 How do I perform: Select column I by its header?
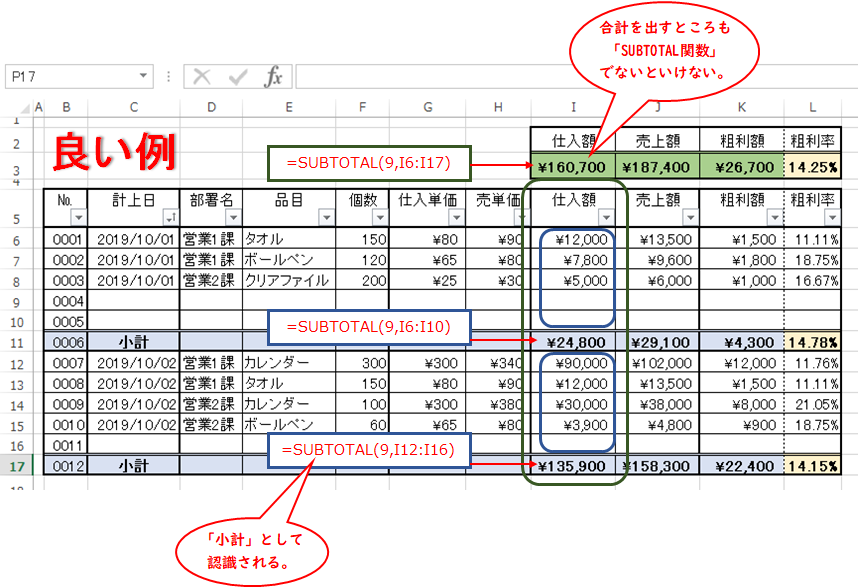[573, 107]
